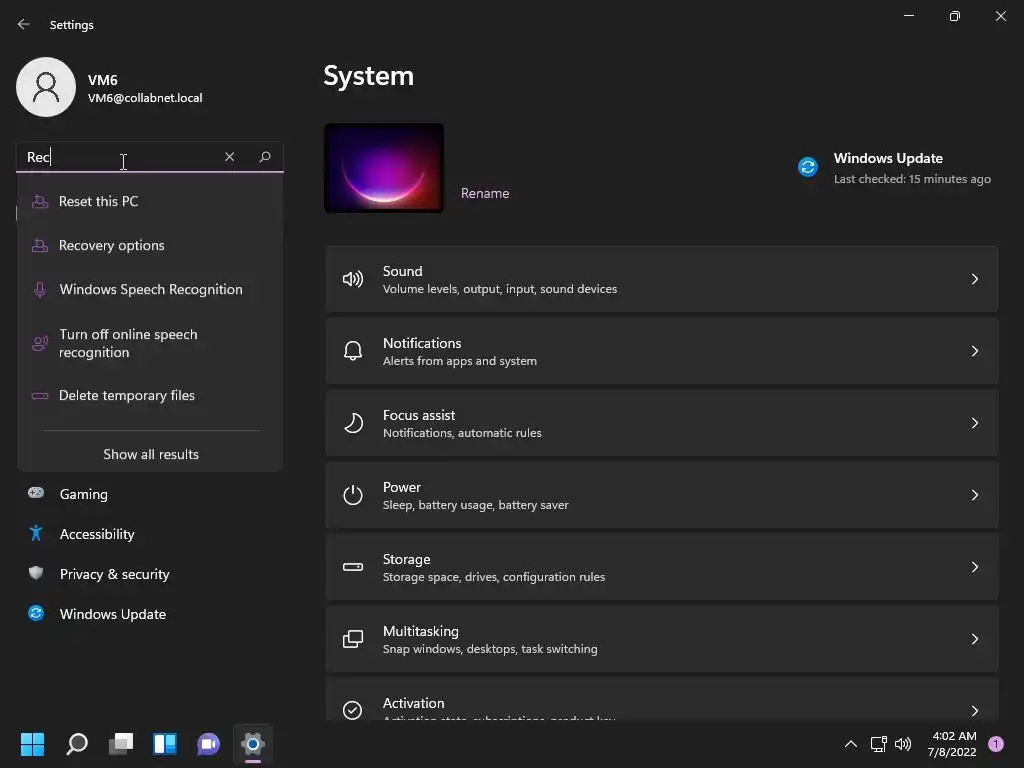The image size is (1024, 768).
Task: Click Show all results
Action: click(151, 455)
